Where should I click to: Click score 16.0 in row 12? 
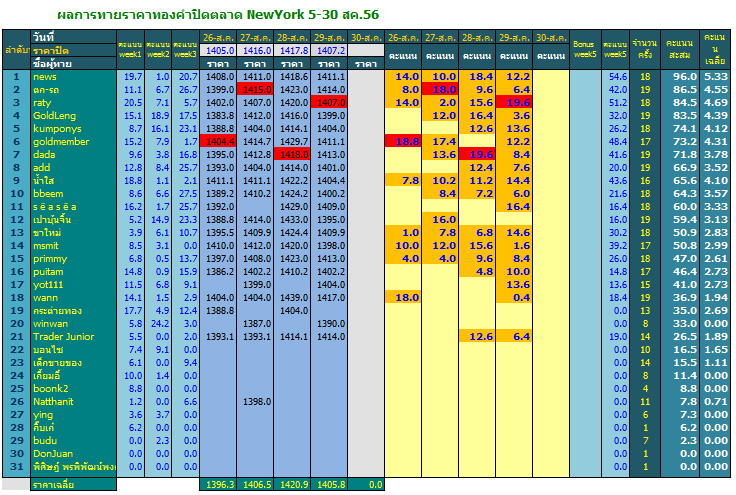440,220
